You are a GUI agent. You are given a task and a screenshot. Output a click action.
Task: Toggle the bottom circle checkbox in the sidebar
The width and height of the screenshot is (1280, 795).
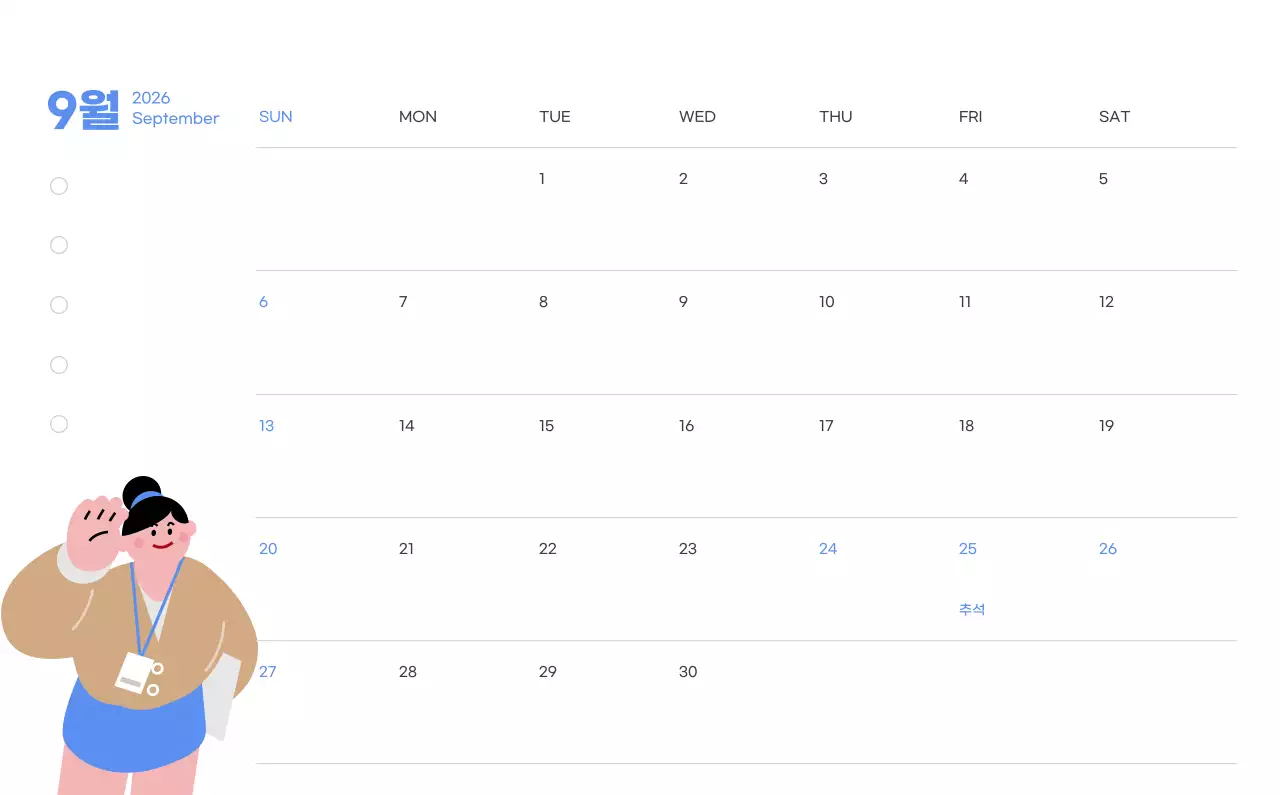[x=59, y=424]
